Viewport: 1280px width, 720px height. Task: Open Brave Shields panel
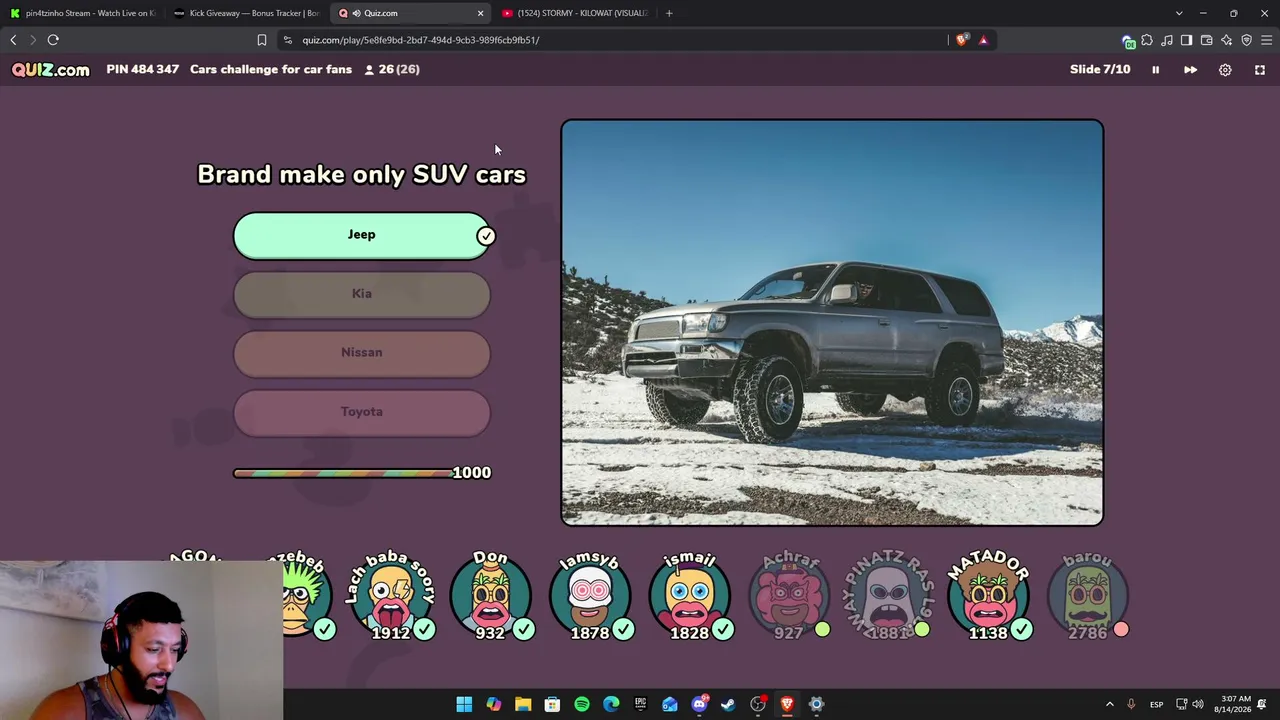click(962, 40)
